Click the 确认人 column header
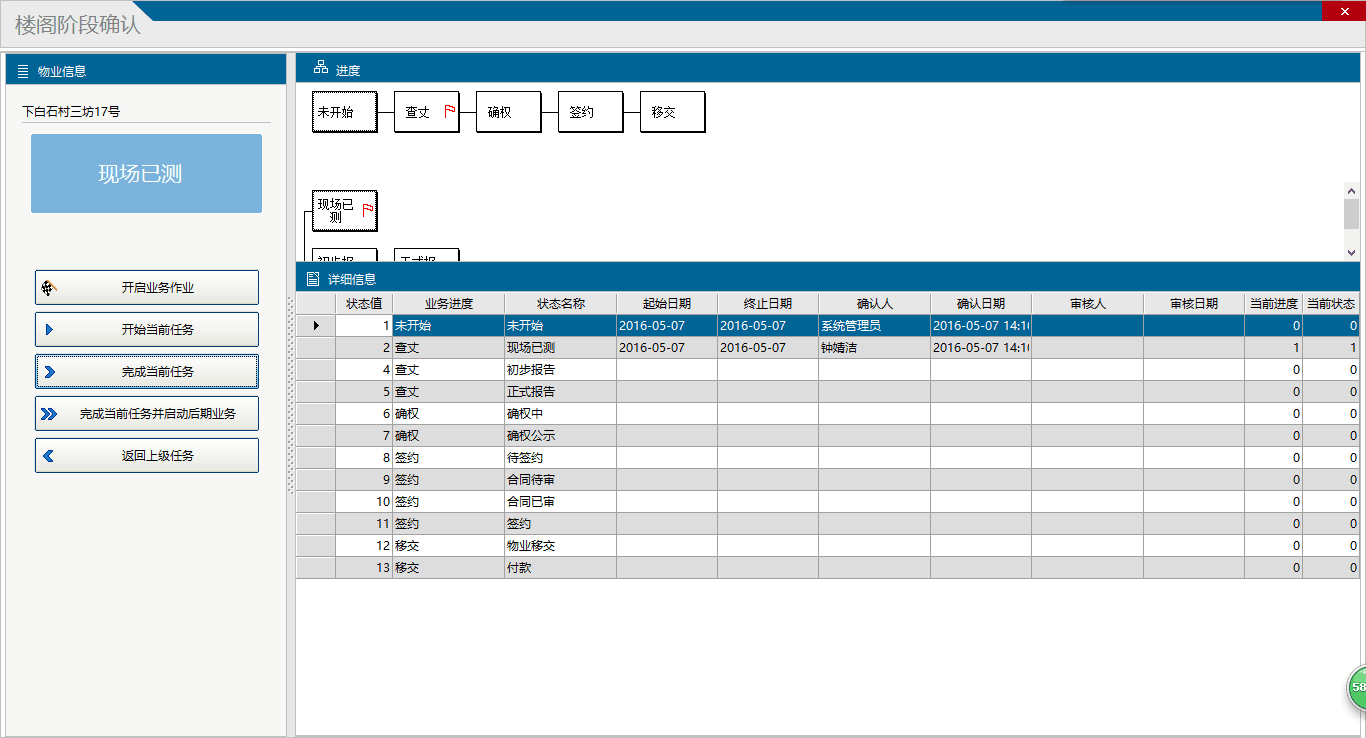This screenshot has height=738, width=1366. coord(874,303)
